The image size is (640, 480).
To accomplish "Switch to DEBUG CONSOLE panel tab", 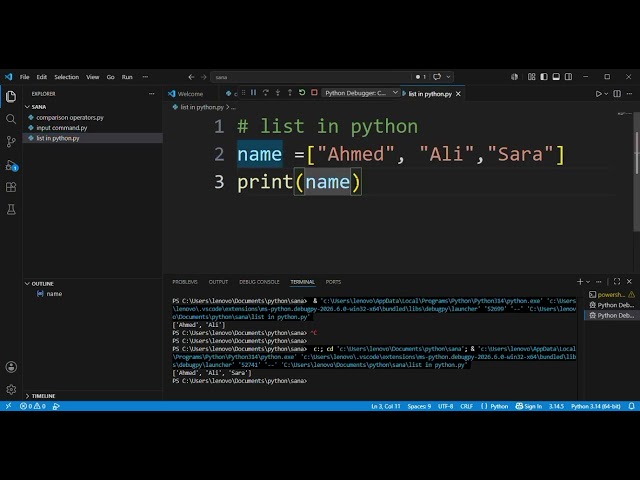I will pyautogui.click(x=259, y=282).
